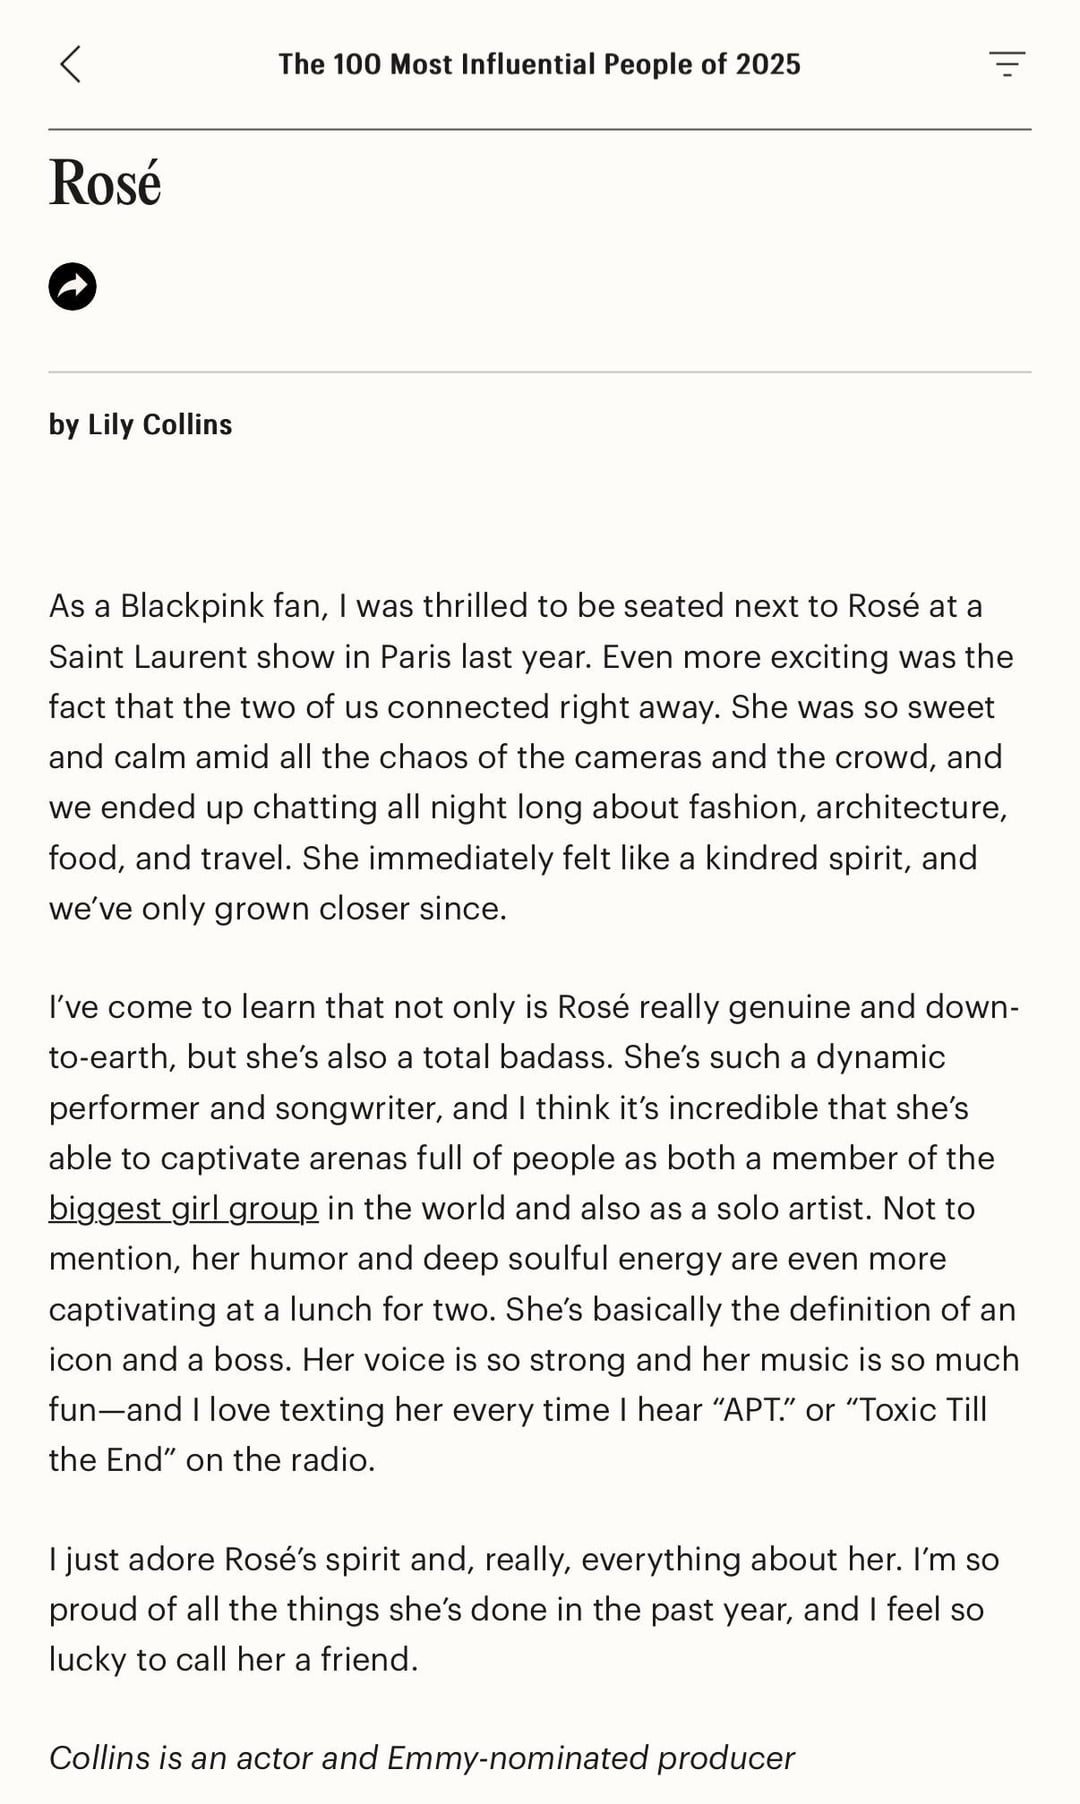Open the list filter menu icon
1080x1804 pixels.
[x=1007, y=64]
